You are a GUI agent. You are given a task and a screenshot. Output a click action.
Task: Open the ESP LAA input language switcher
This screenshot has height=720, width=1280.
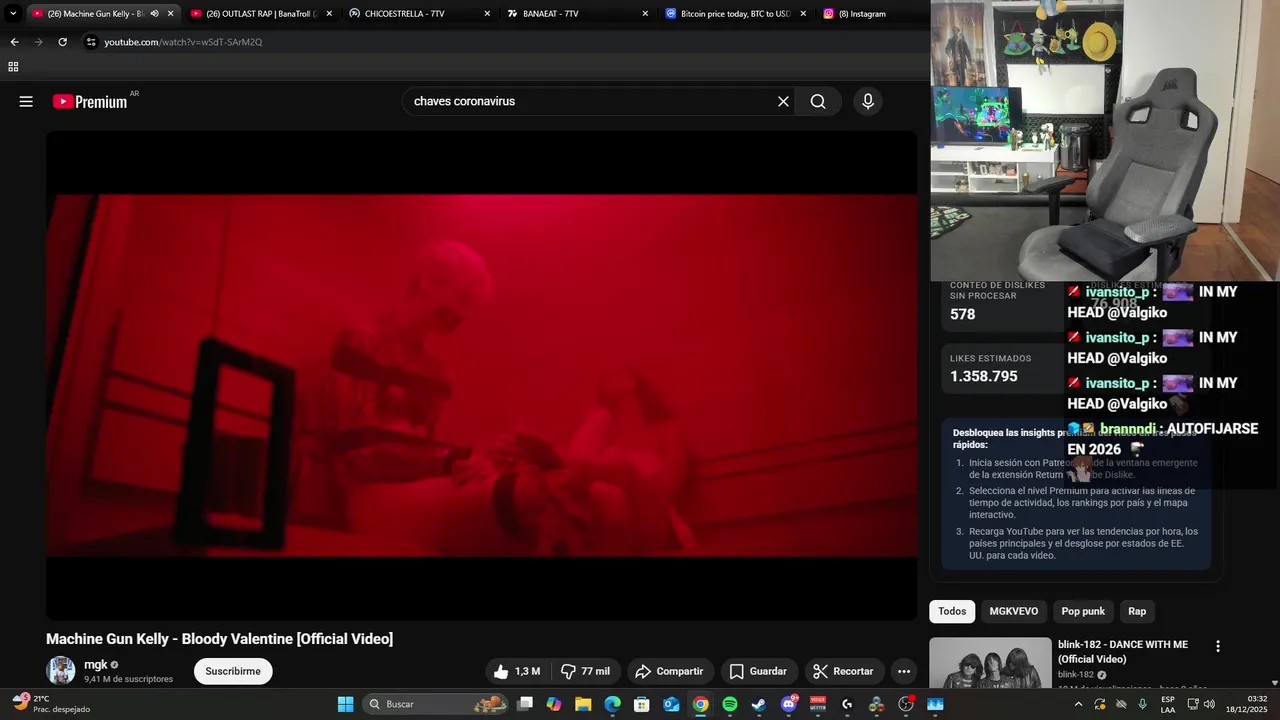(1168, 704)
